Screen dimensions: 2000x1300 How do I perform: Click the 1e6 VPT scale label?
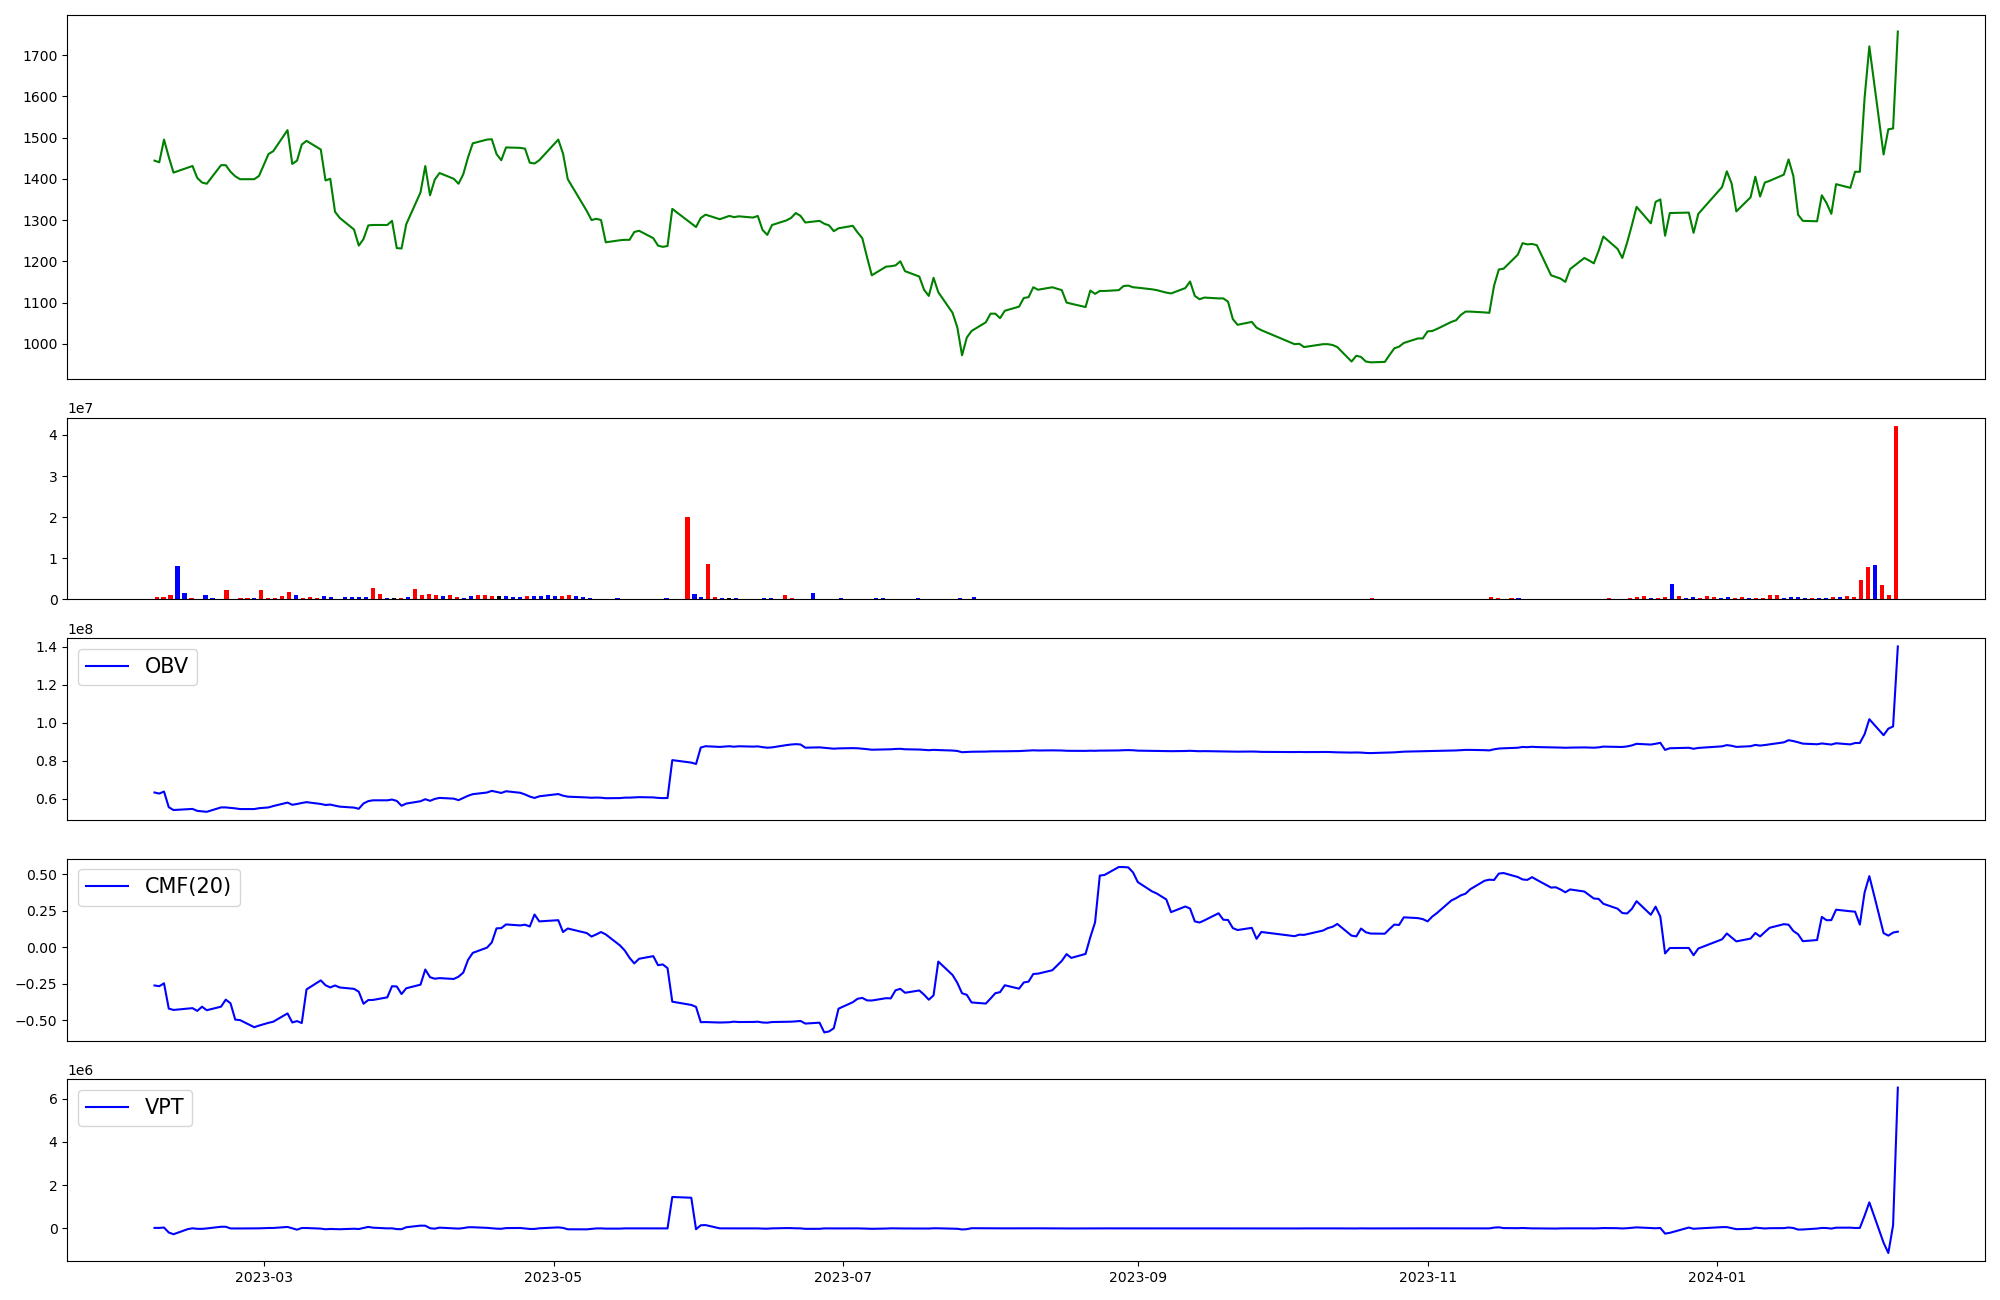[x=81, y=1070]
